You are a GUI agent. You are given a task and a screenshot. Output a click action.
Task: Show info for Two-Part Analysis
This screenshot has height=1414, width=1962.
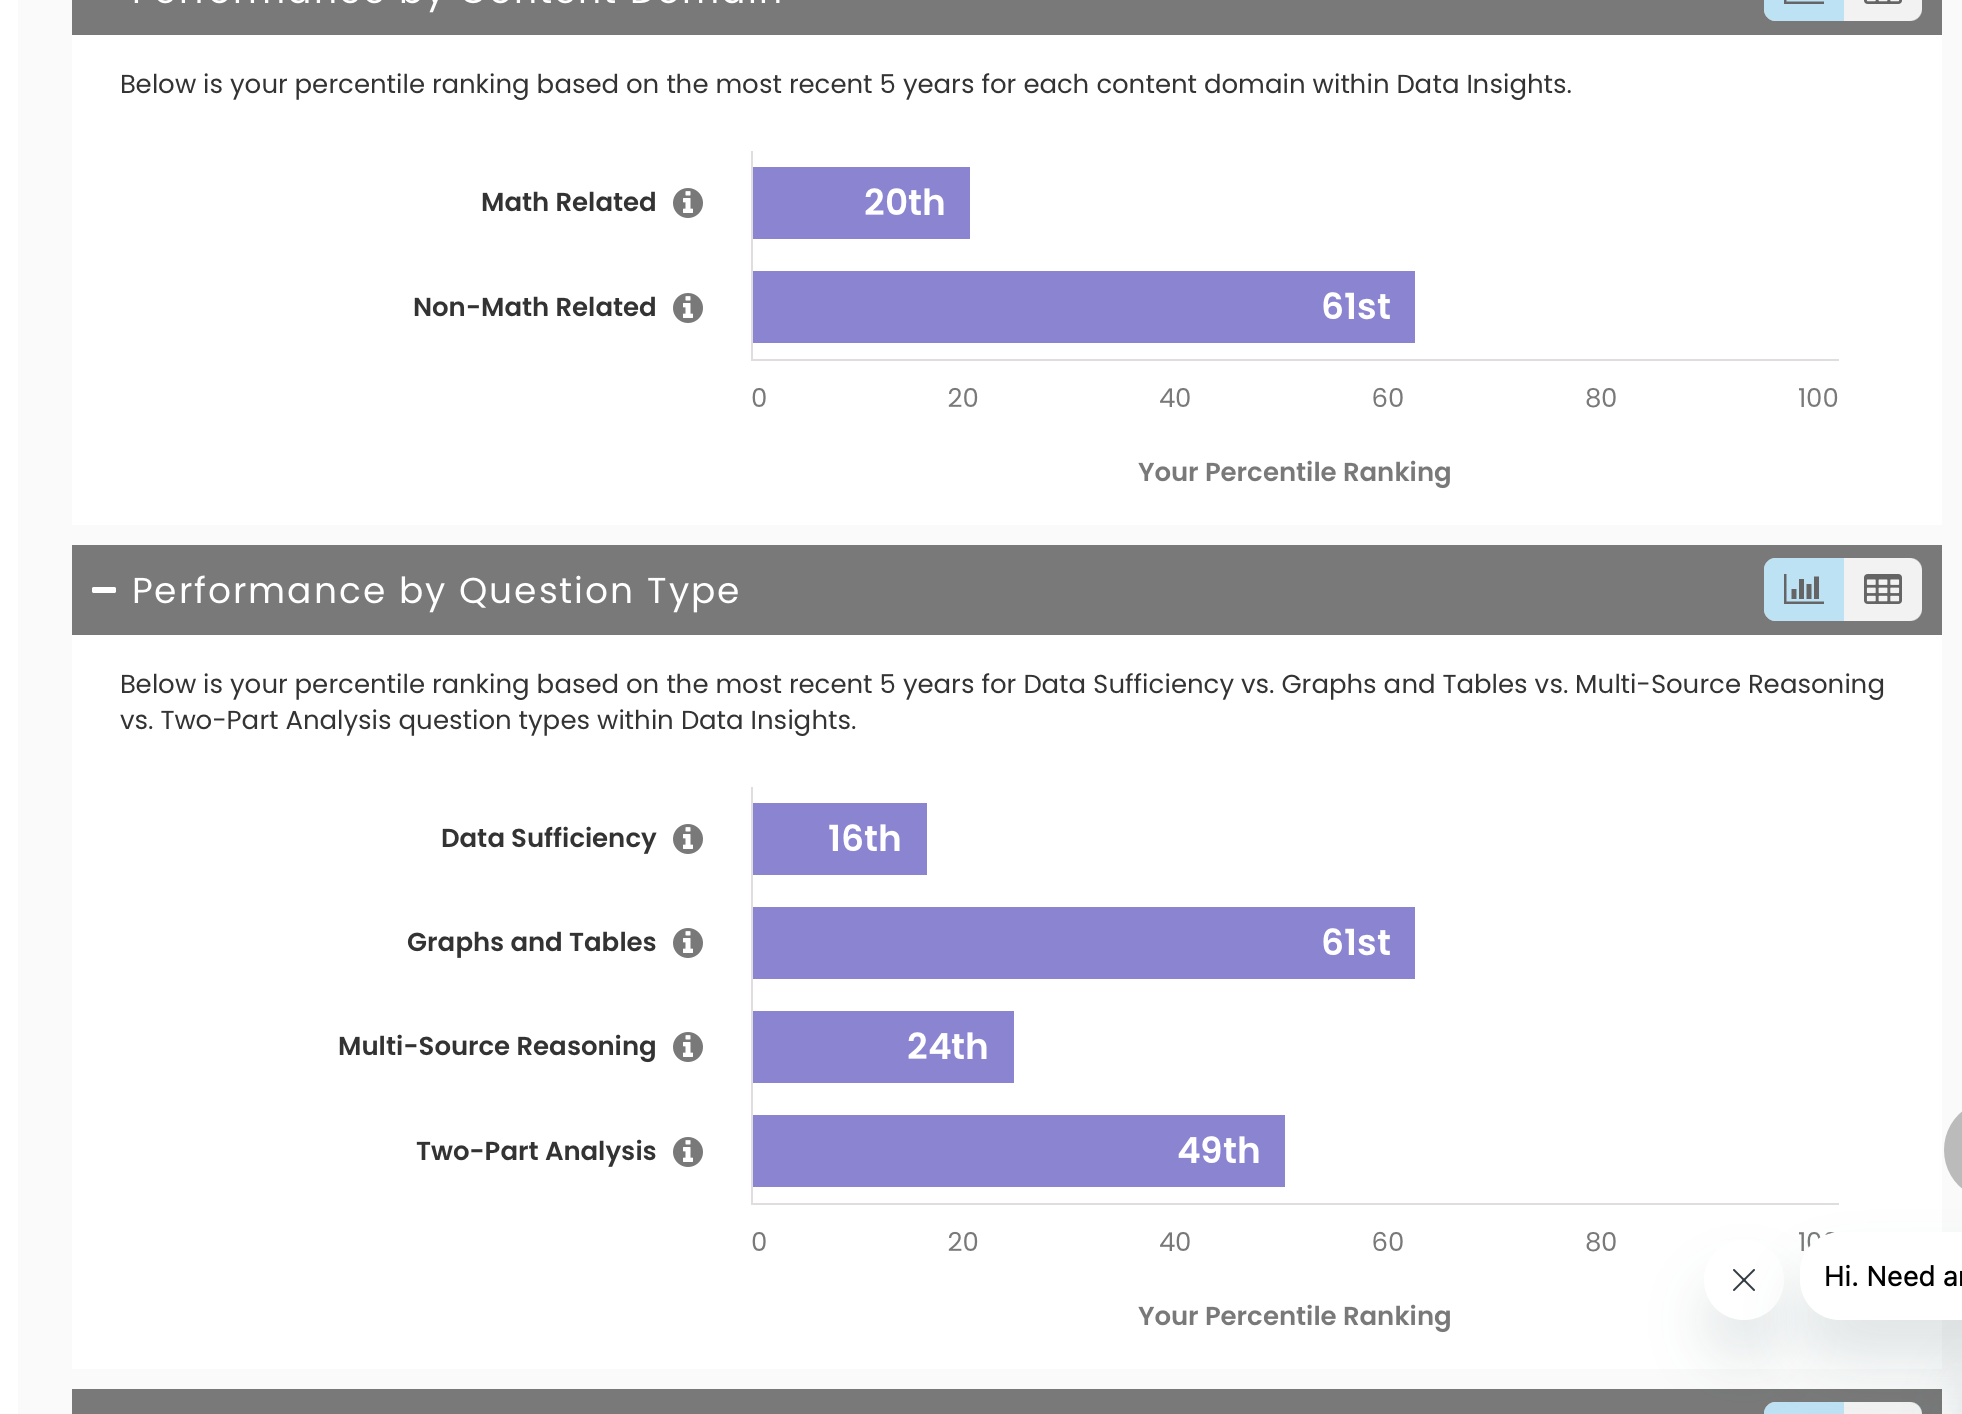(688, 1151)
